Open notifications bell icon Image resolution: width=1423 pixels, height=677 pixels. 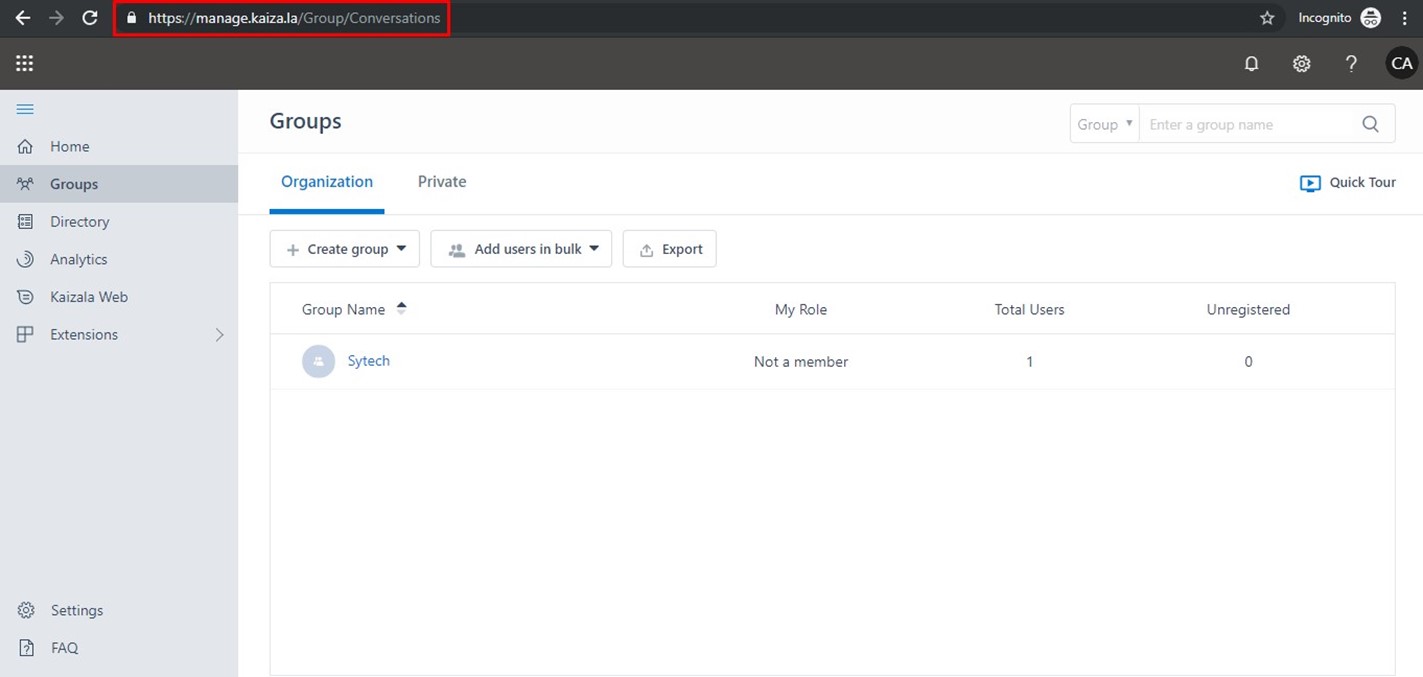tap(1251, 64)
